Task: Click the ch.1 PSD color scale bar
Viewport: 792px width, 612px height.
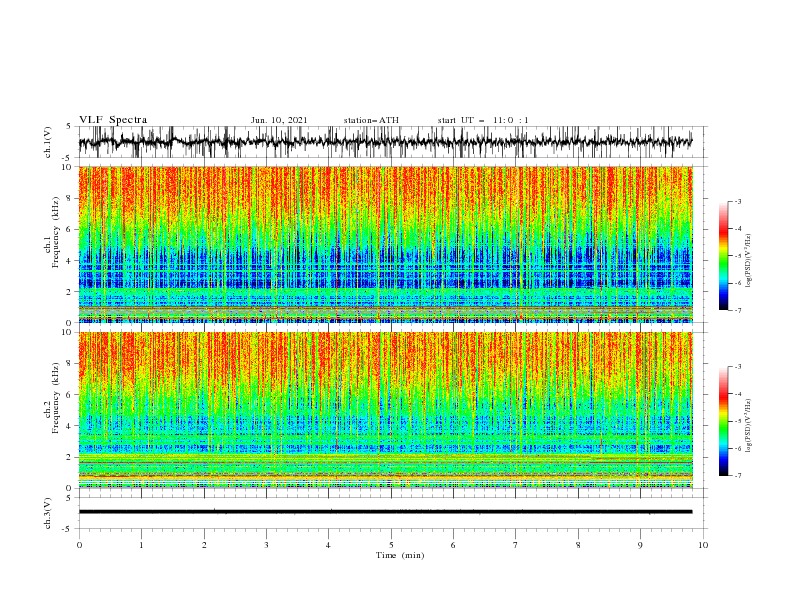Action: click(x=723, y=255)
